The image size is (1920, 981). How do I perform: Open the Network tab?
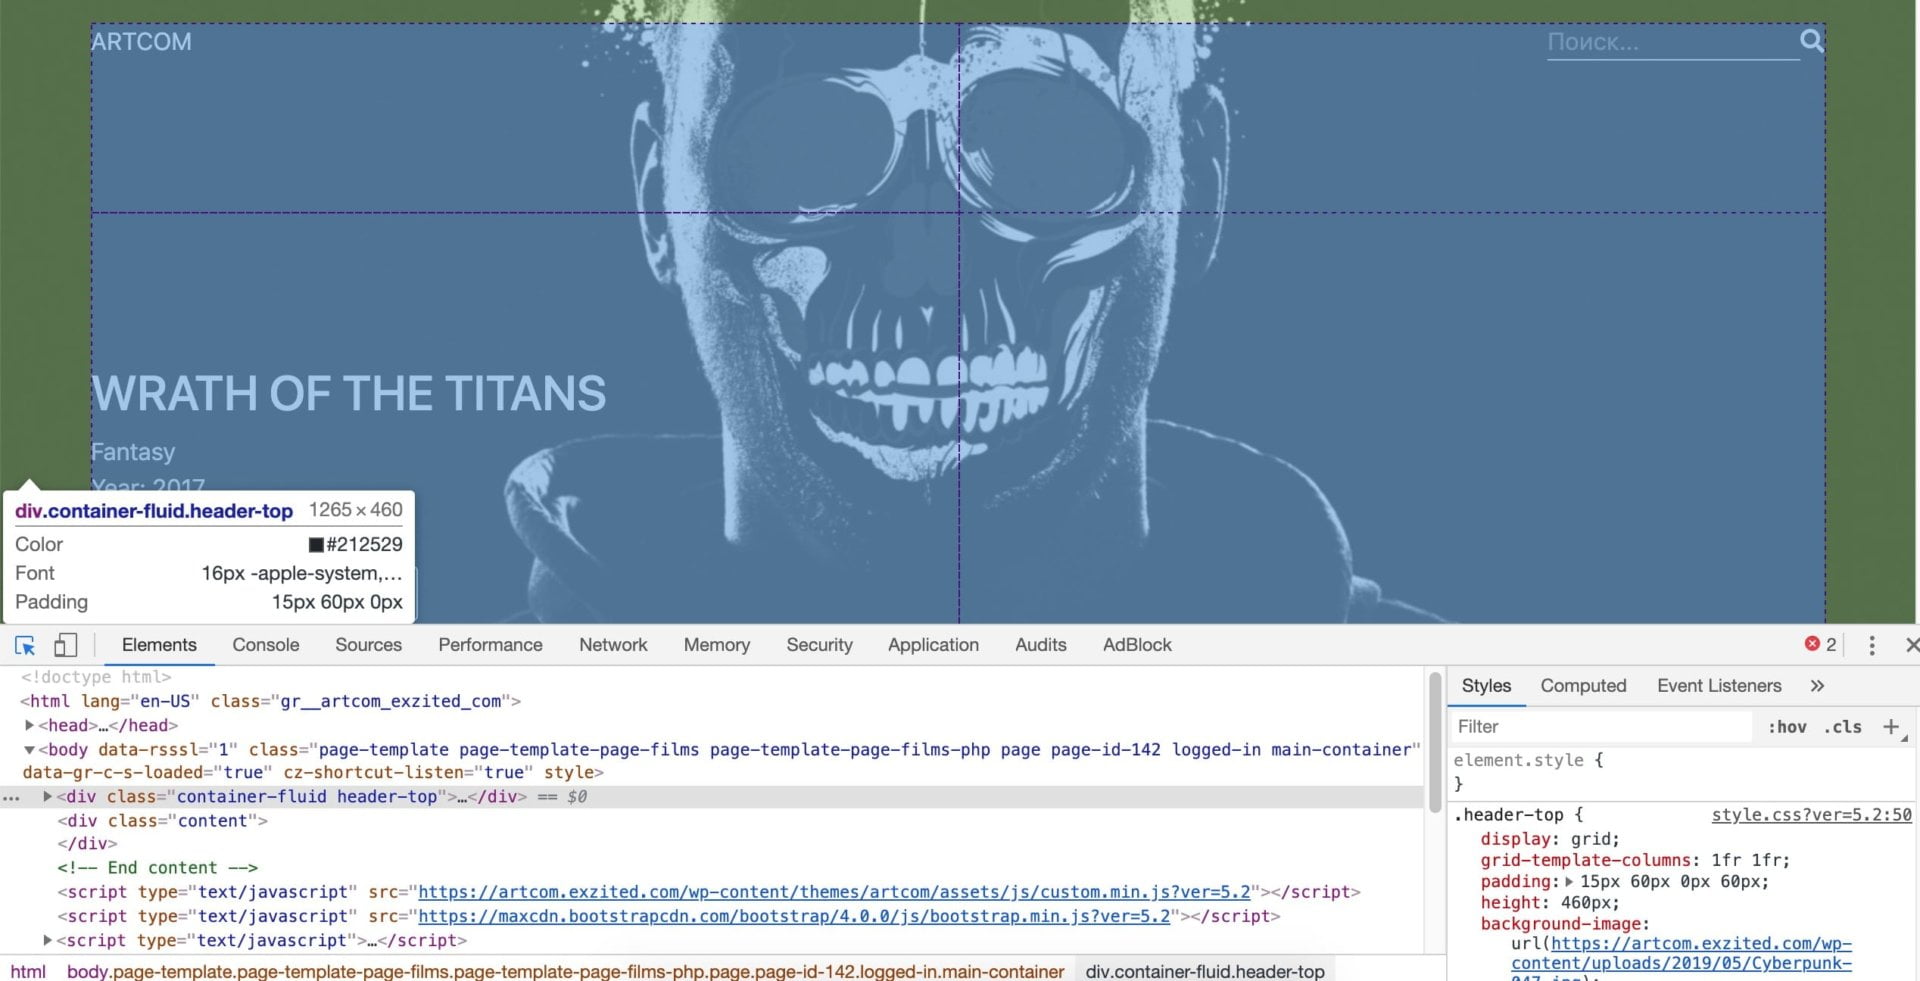[x=613, y=645]
